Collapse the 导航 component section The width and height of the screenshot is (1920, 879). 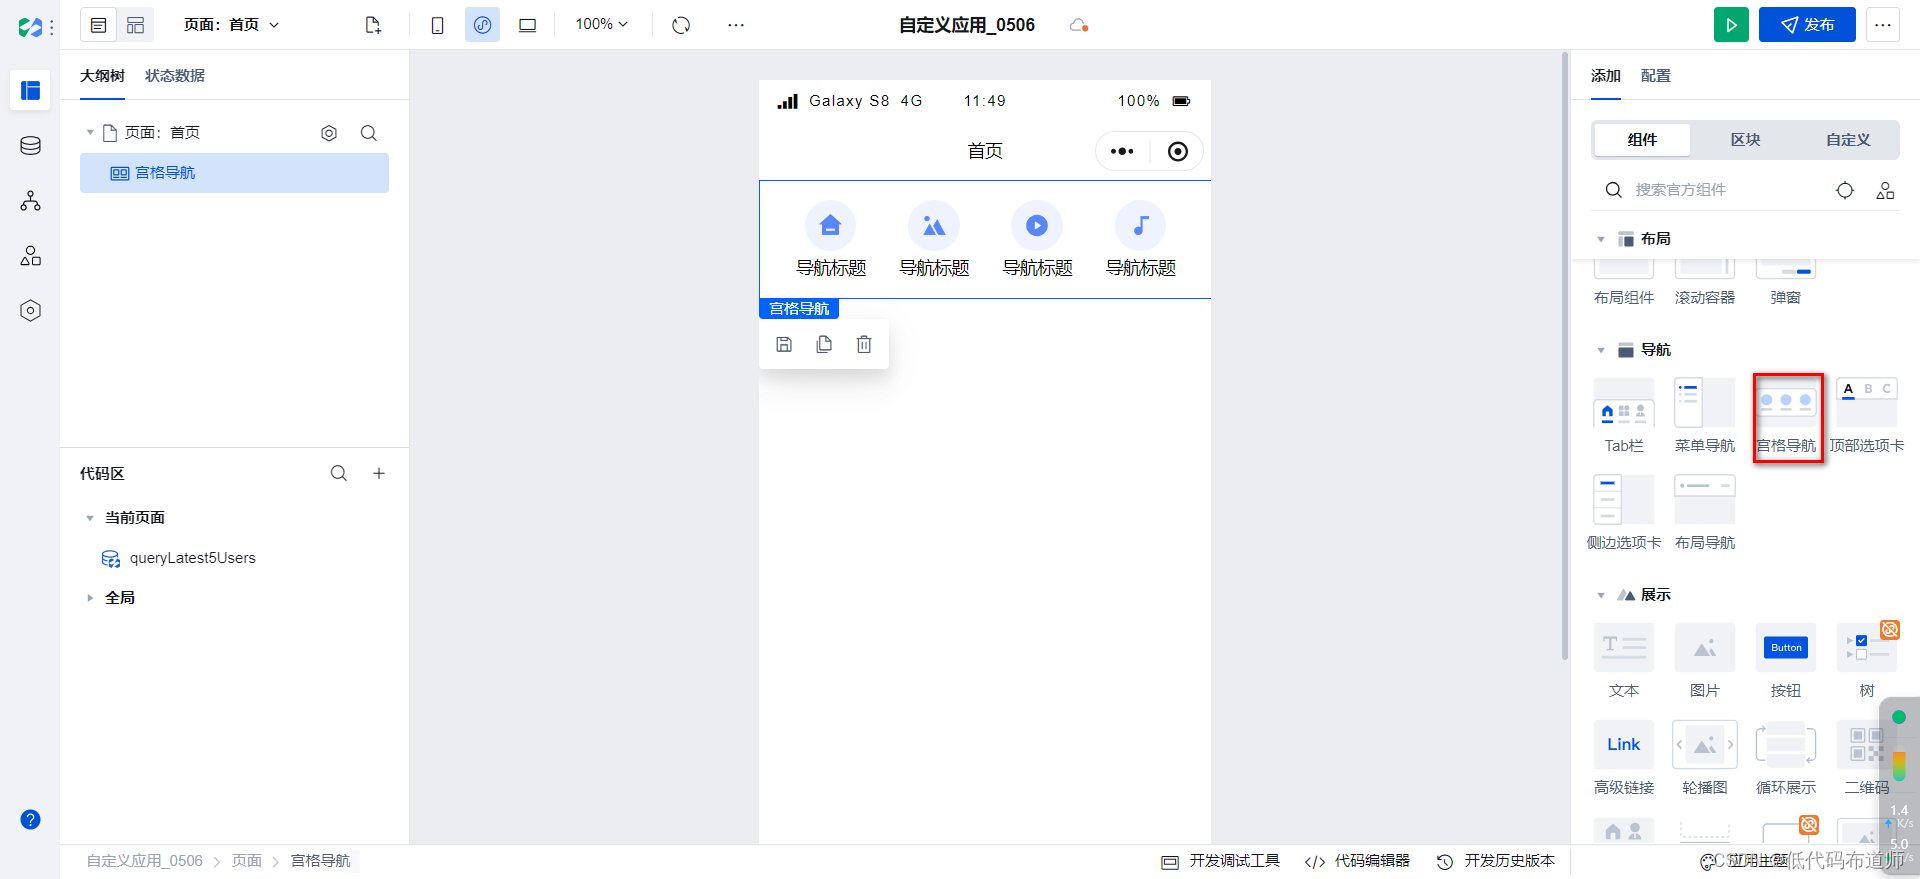point(1601,350)
